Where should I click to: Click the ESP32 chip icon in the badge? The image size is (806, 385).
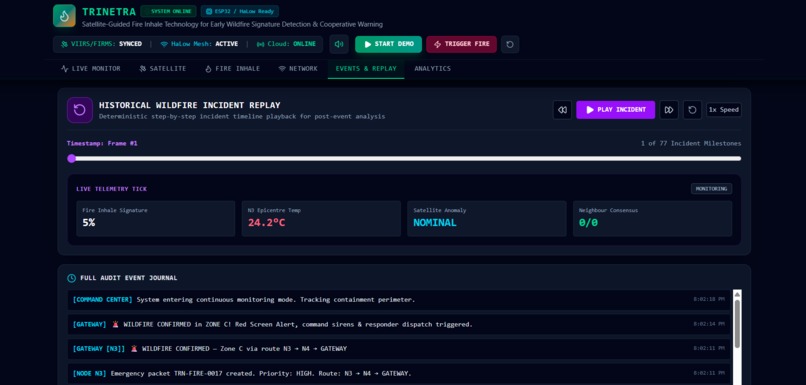(x=209, y=11)
